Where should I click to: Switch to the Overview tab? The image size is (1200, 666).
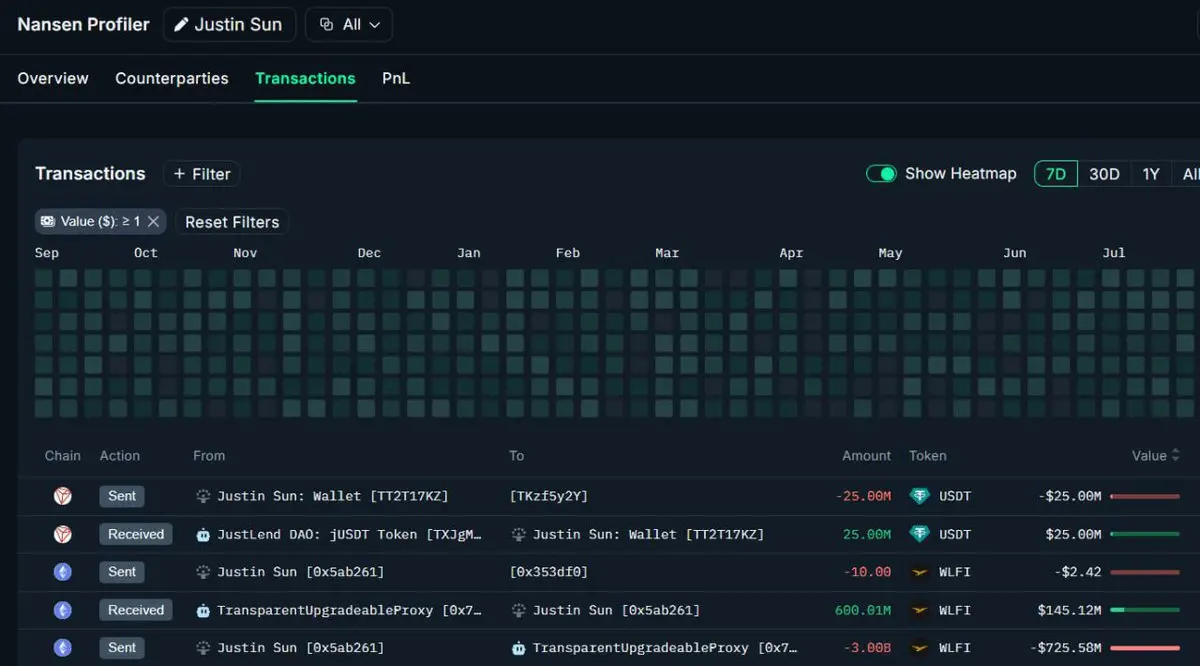tap(53, 78)
